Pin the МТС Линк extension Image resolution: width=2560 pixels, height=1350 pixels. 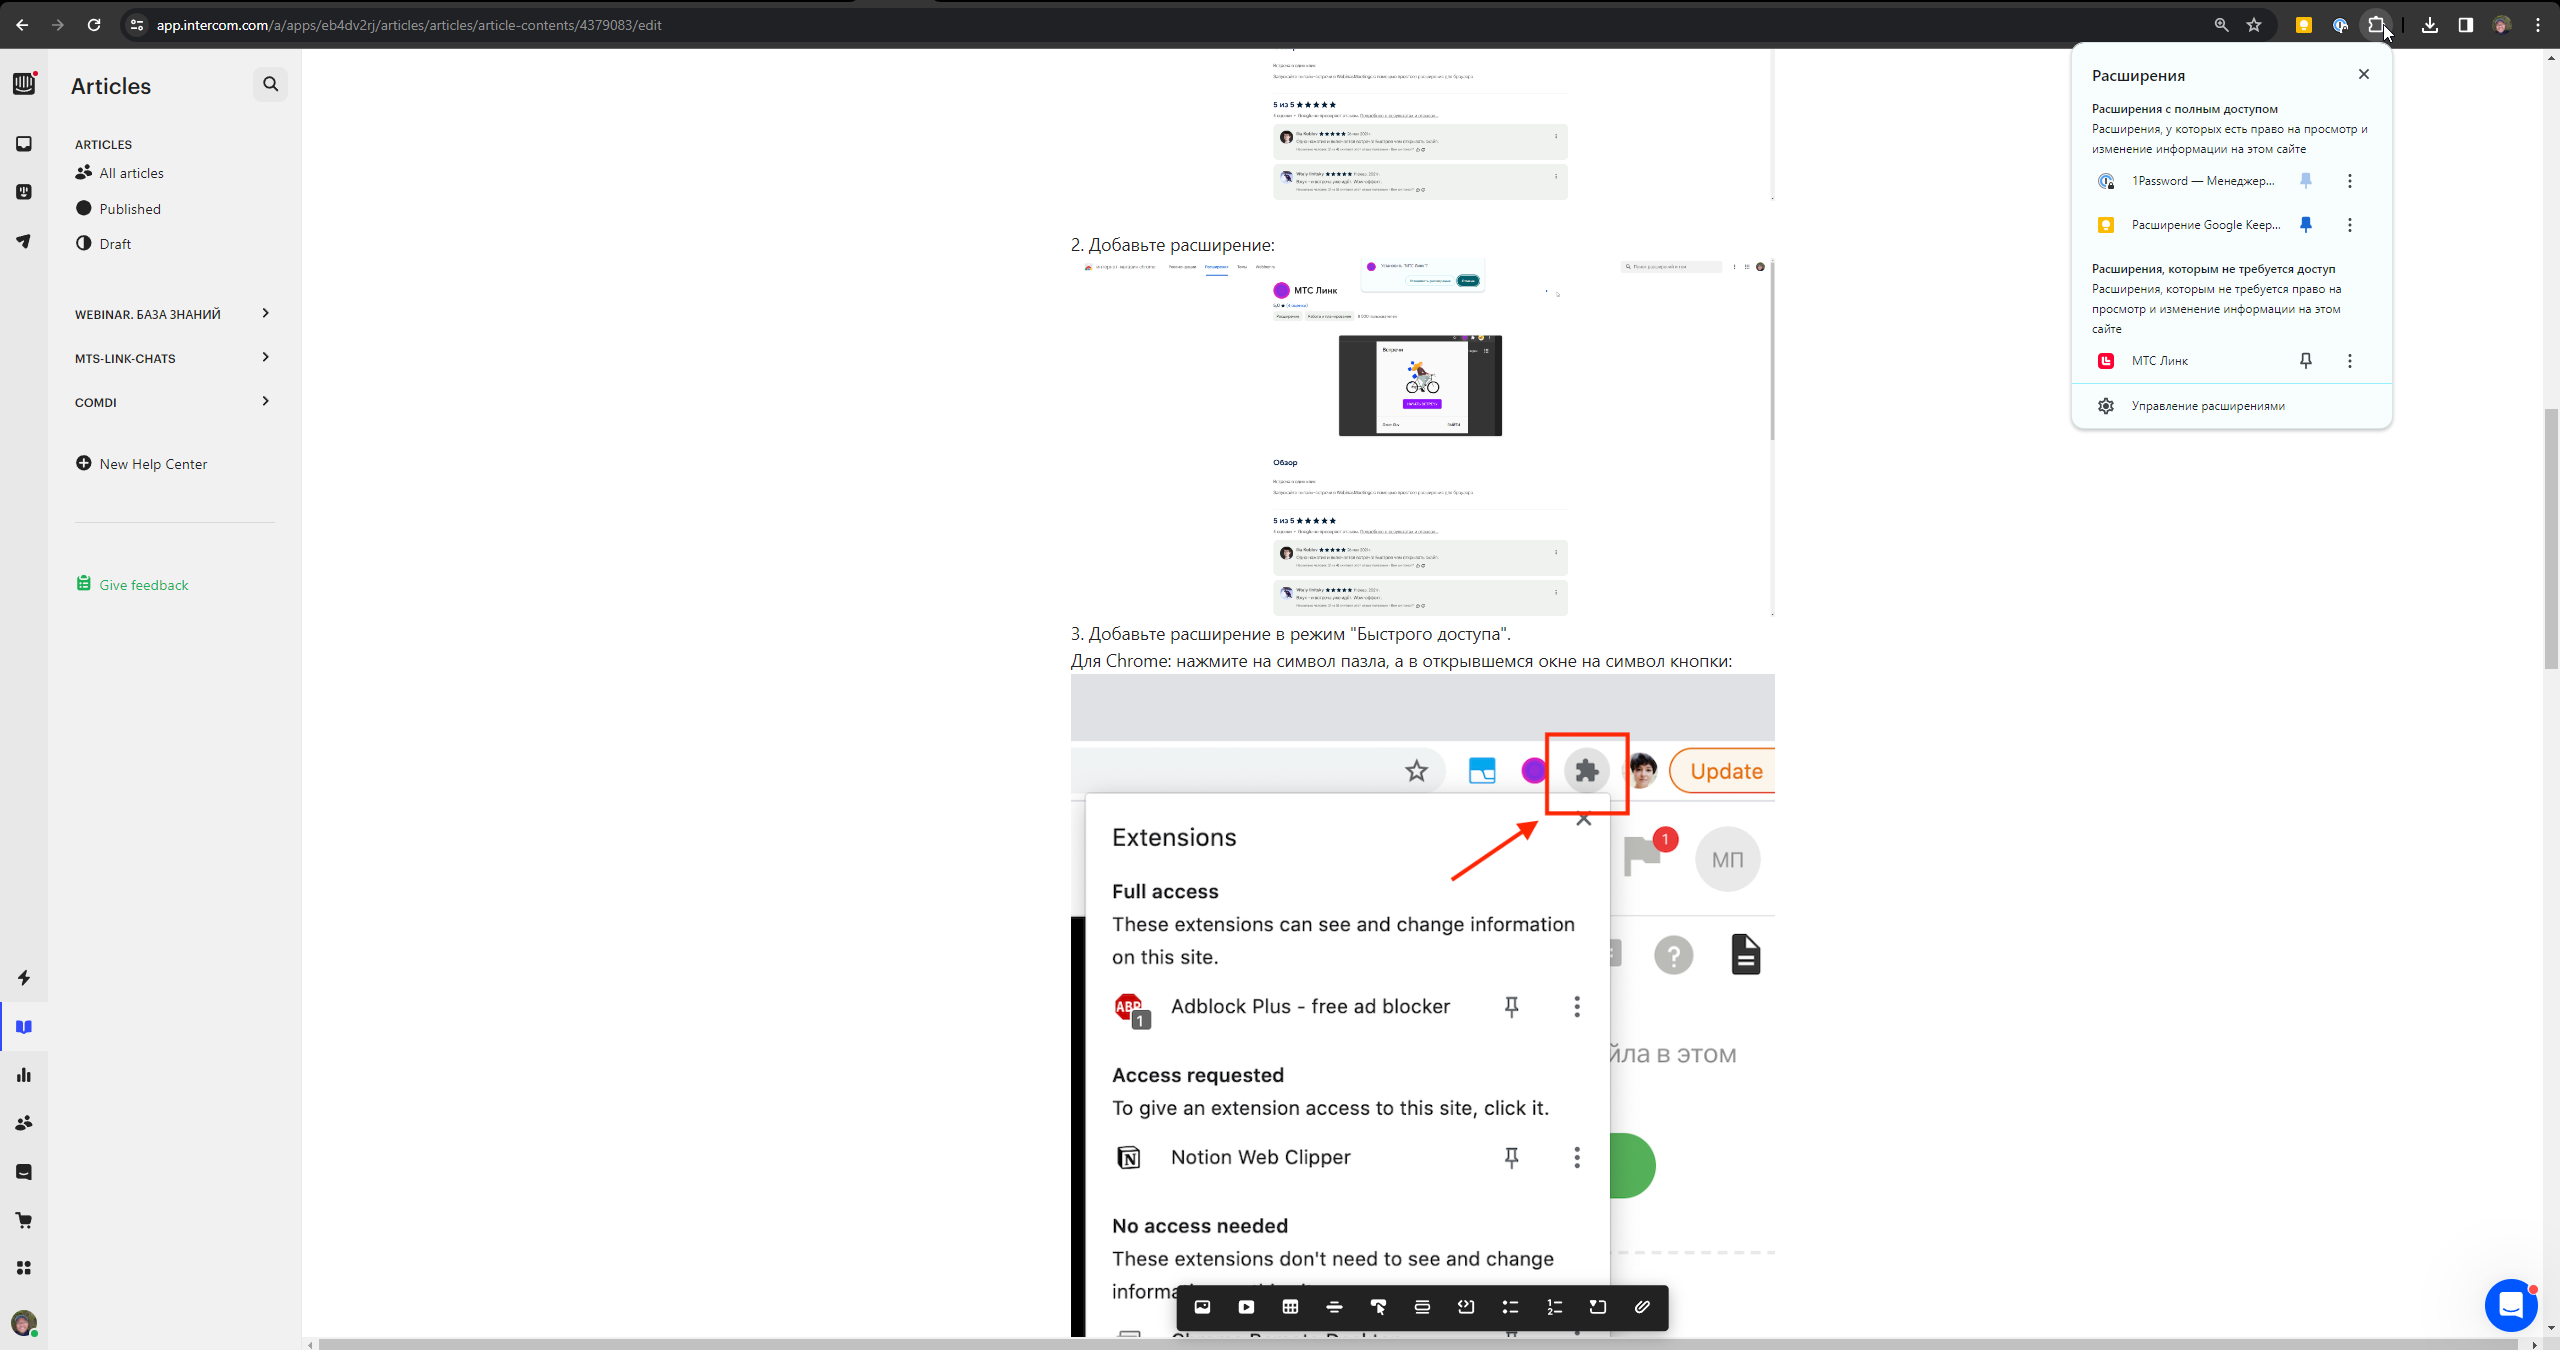point(2306,361)
